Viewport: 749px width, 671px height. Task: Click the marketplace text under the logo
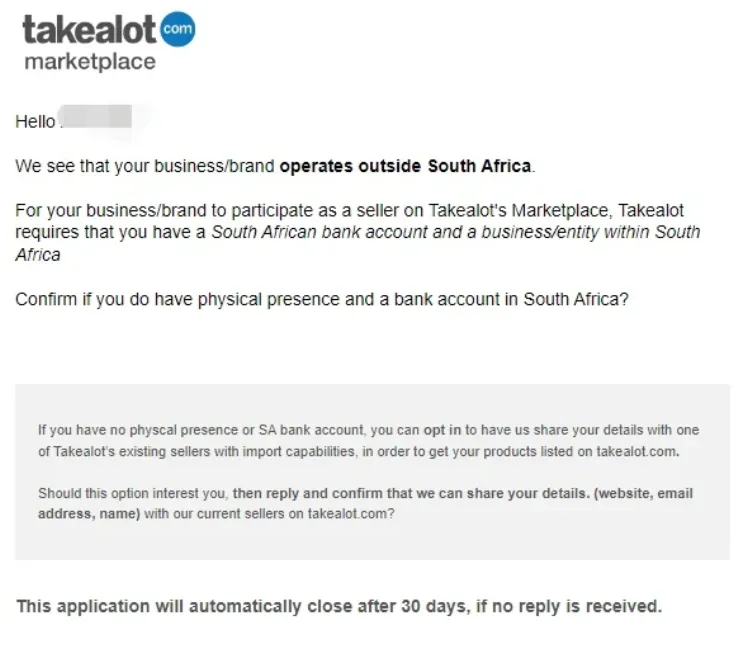(89, 62)
